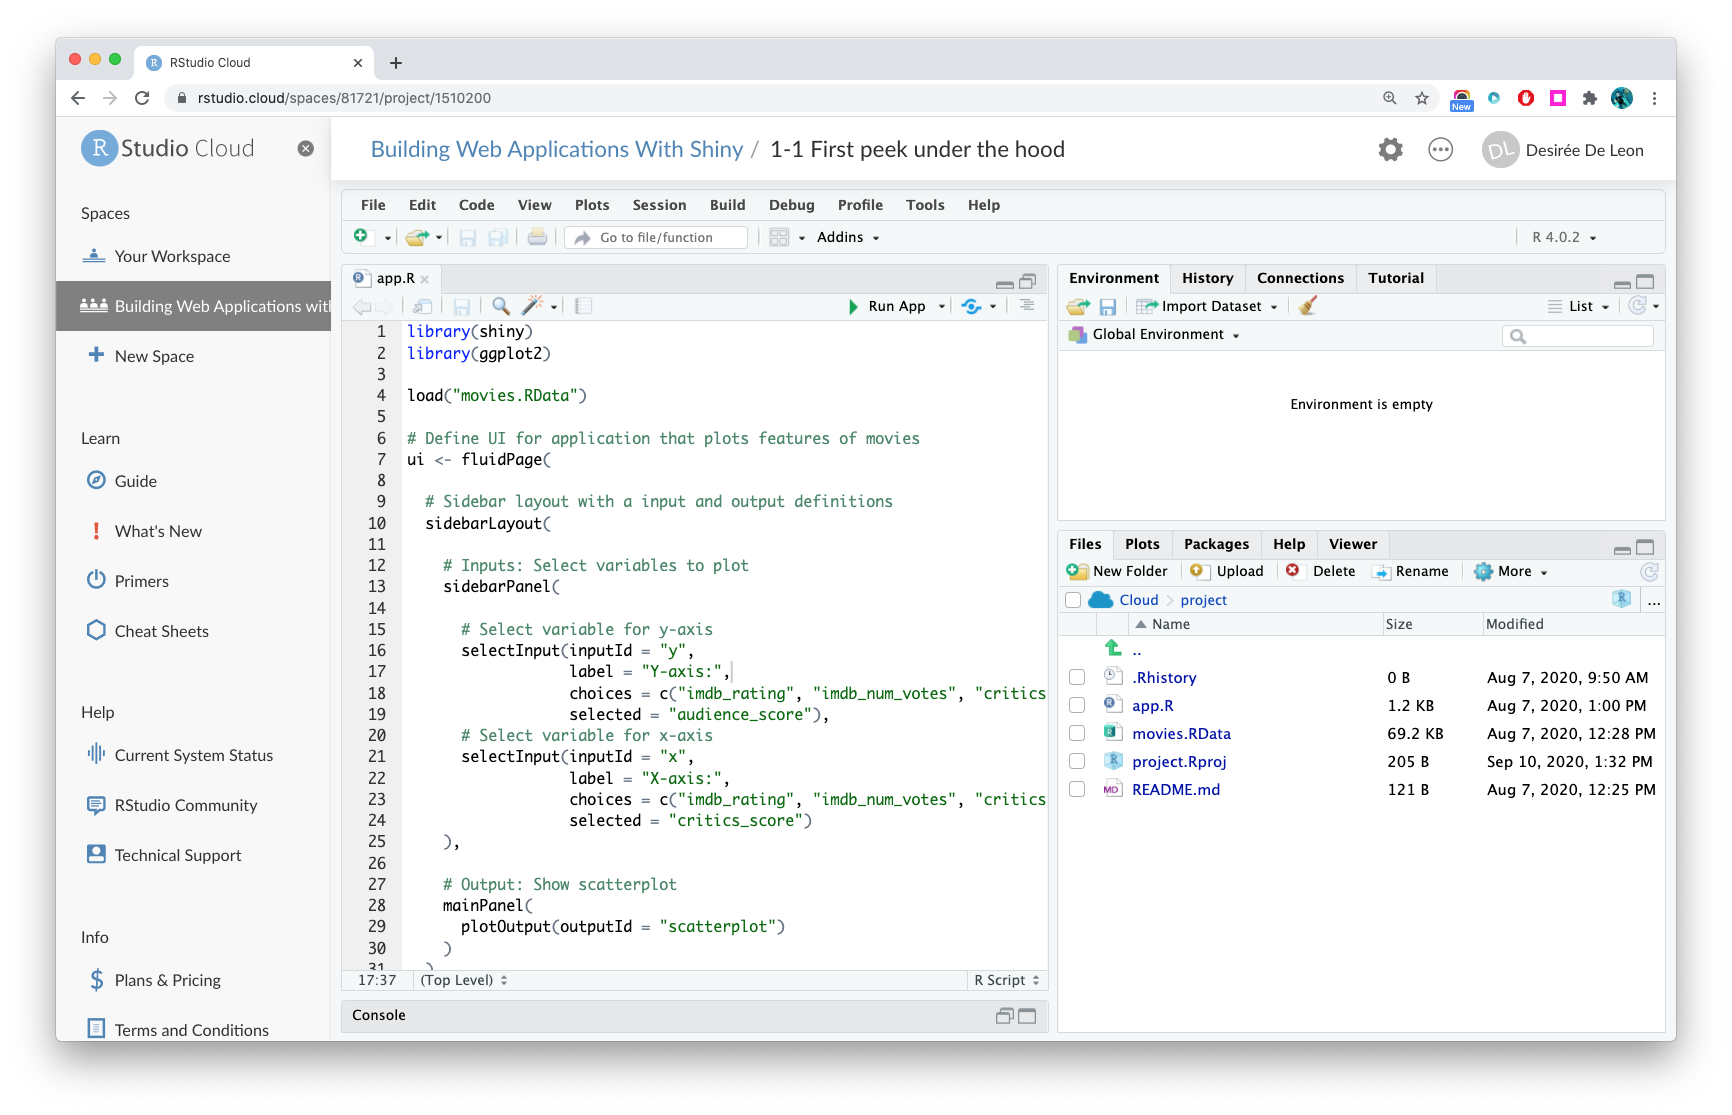This screenshot has height=1115, width=1732.
Task: Click the green Run App play icon
Action: point(853,306)
